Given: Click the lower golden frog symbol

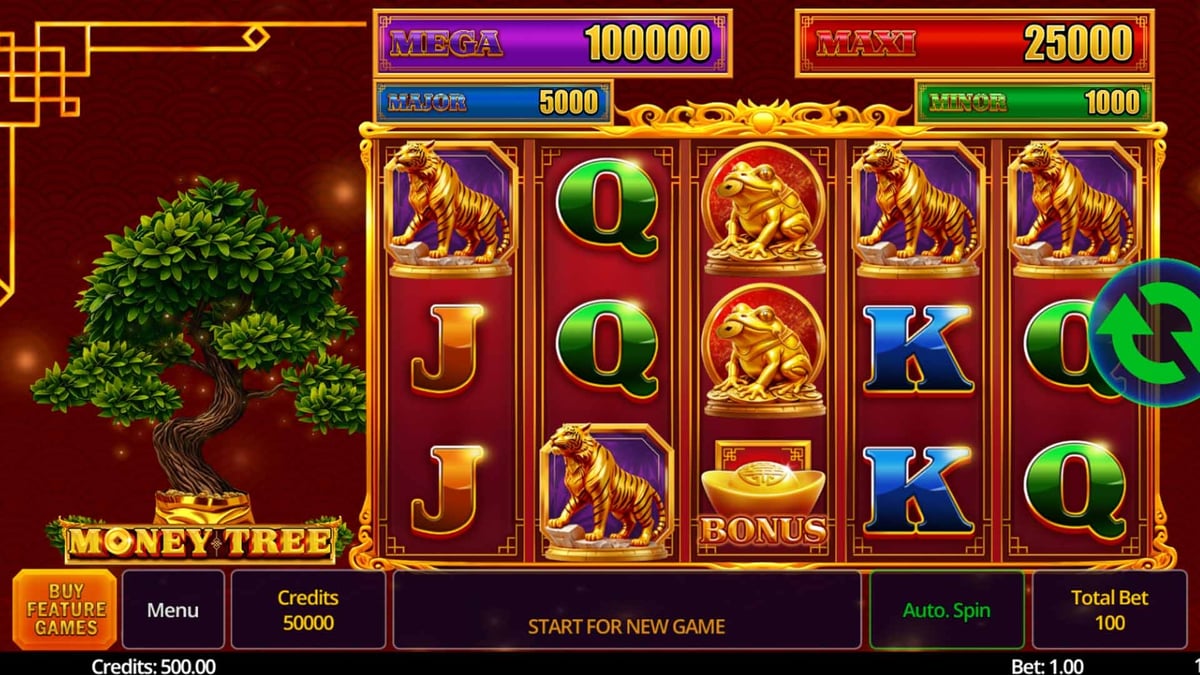Looking at the screenshot, I should (x=763, y=350).
